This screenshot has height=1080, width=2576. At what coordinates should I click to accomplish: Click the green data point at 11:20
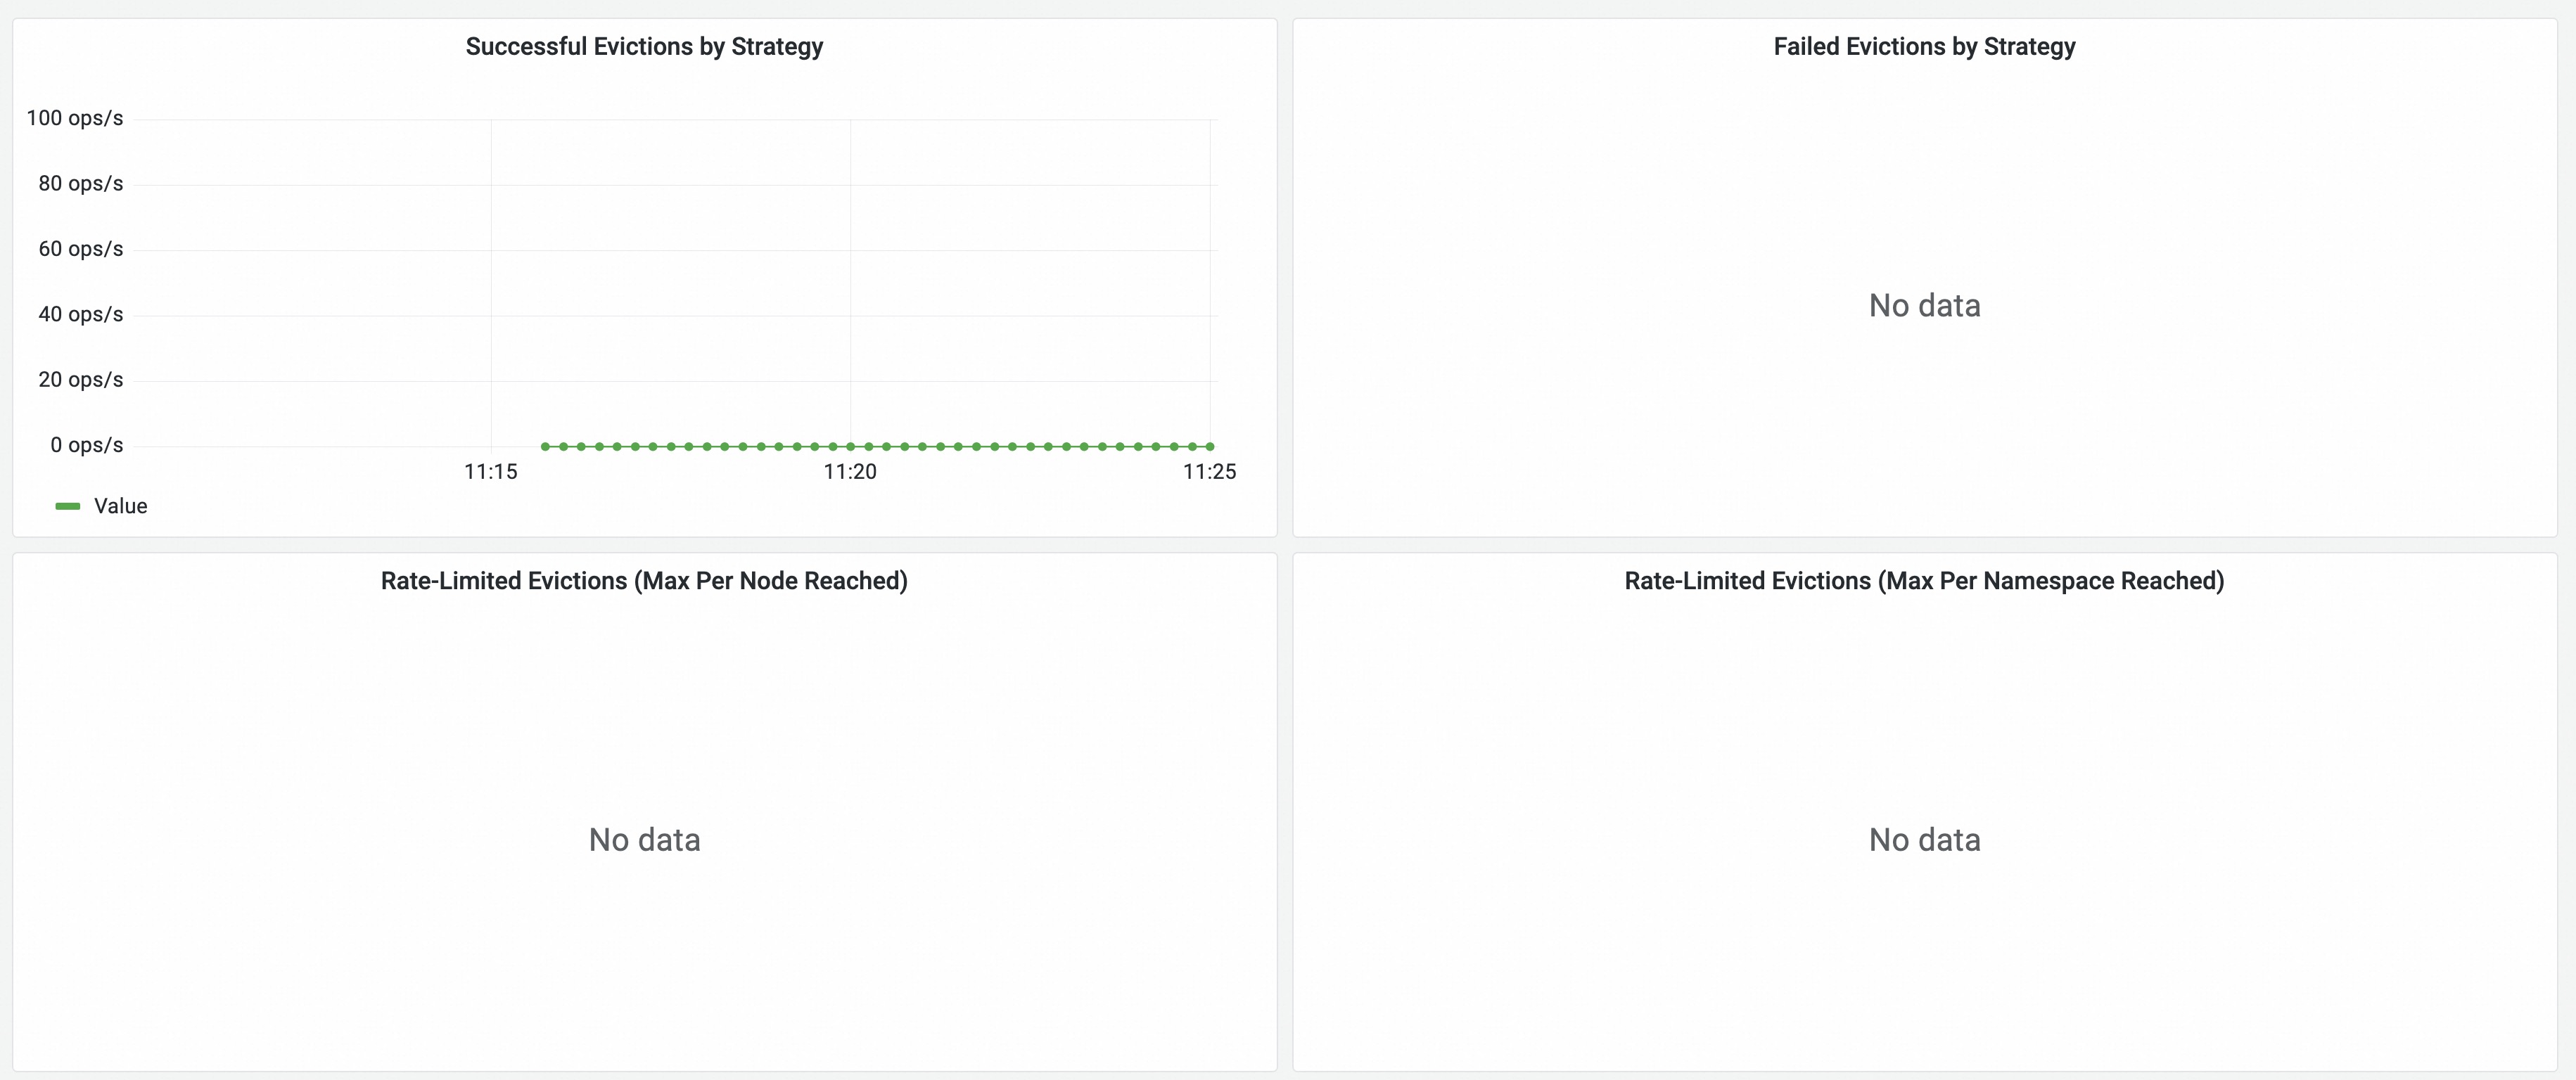click(850, 446)
